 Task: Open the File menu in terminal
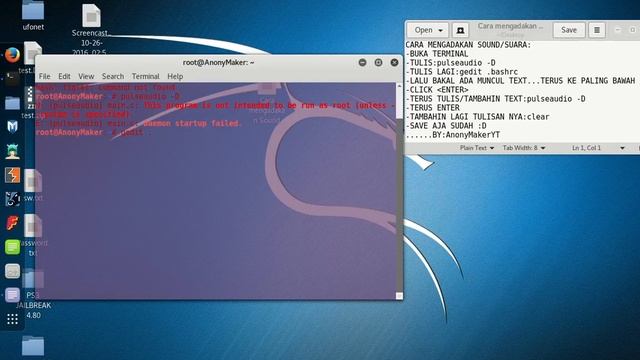44,76
